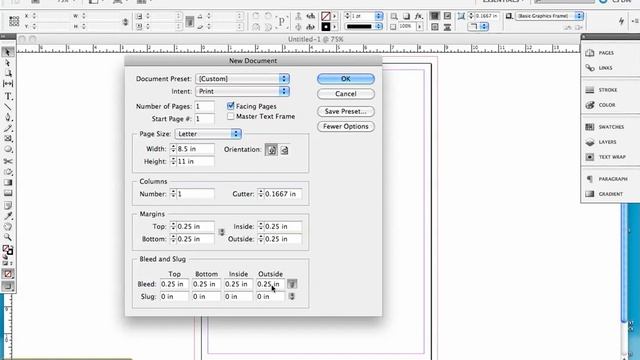Click the Width value field

(x=195, y=149)
